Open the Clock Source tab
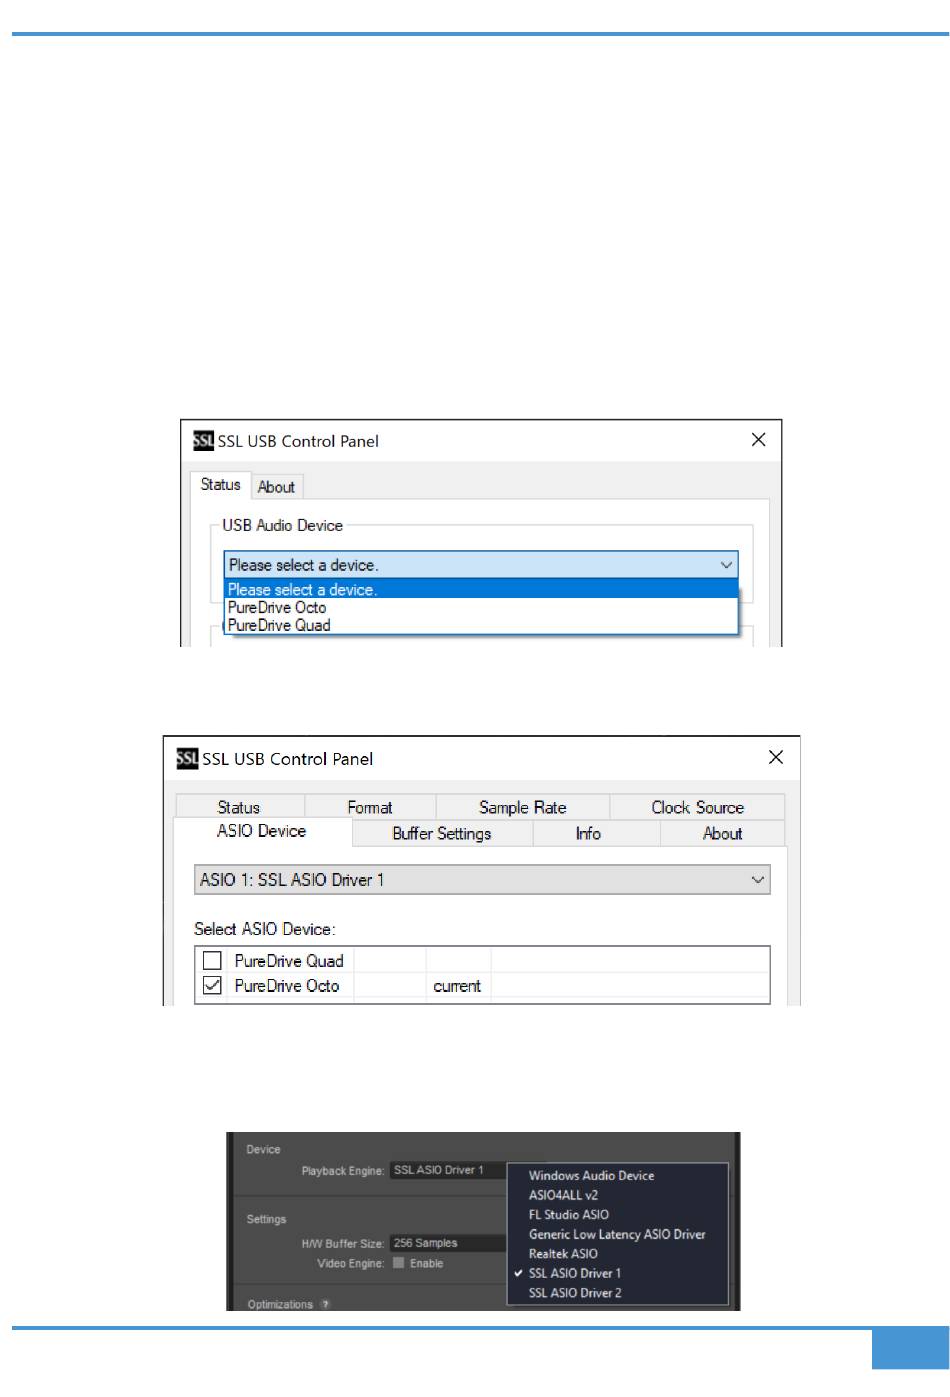Viewport: 950px width, 1397px height. 698,807
